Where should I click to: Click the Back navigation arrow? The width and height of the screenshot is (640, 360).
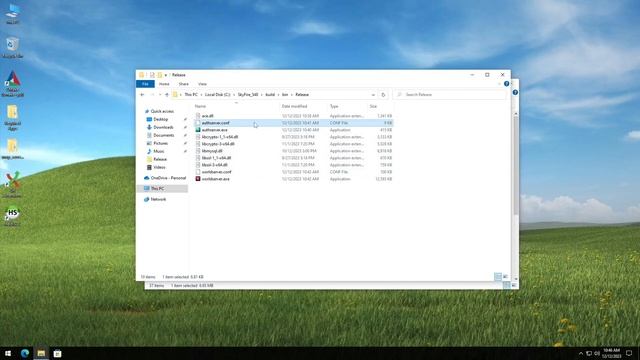coord(142,95)
